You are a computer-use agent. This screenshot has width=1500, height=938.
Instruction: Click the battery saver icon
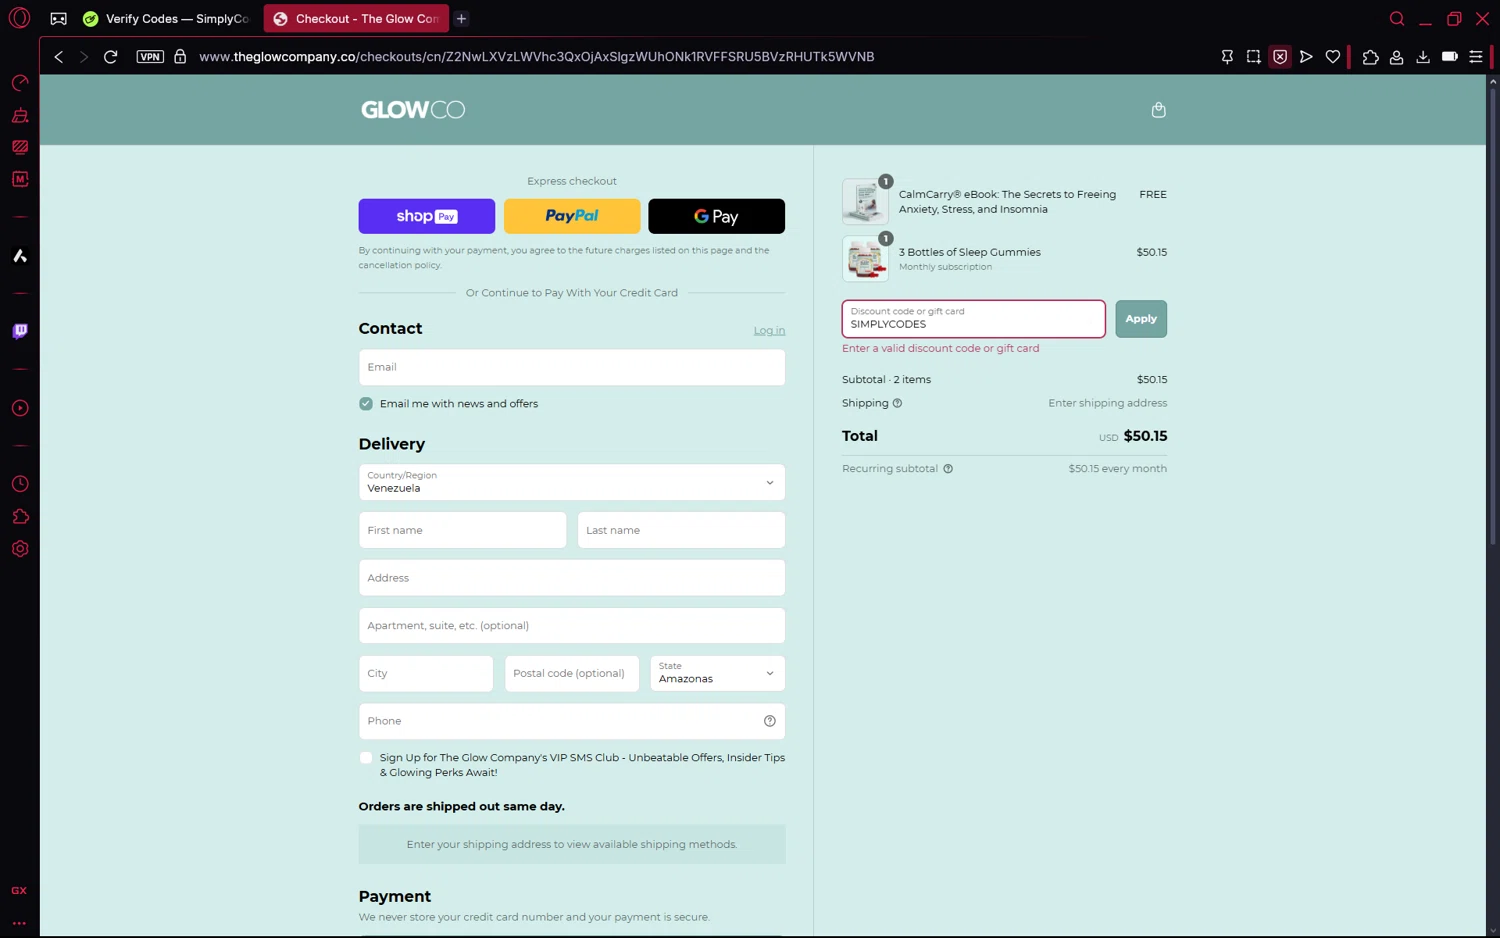pos(1449,57)
